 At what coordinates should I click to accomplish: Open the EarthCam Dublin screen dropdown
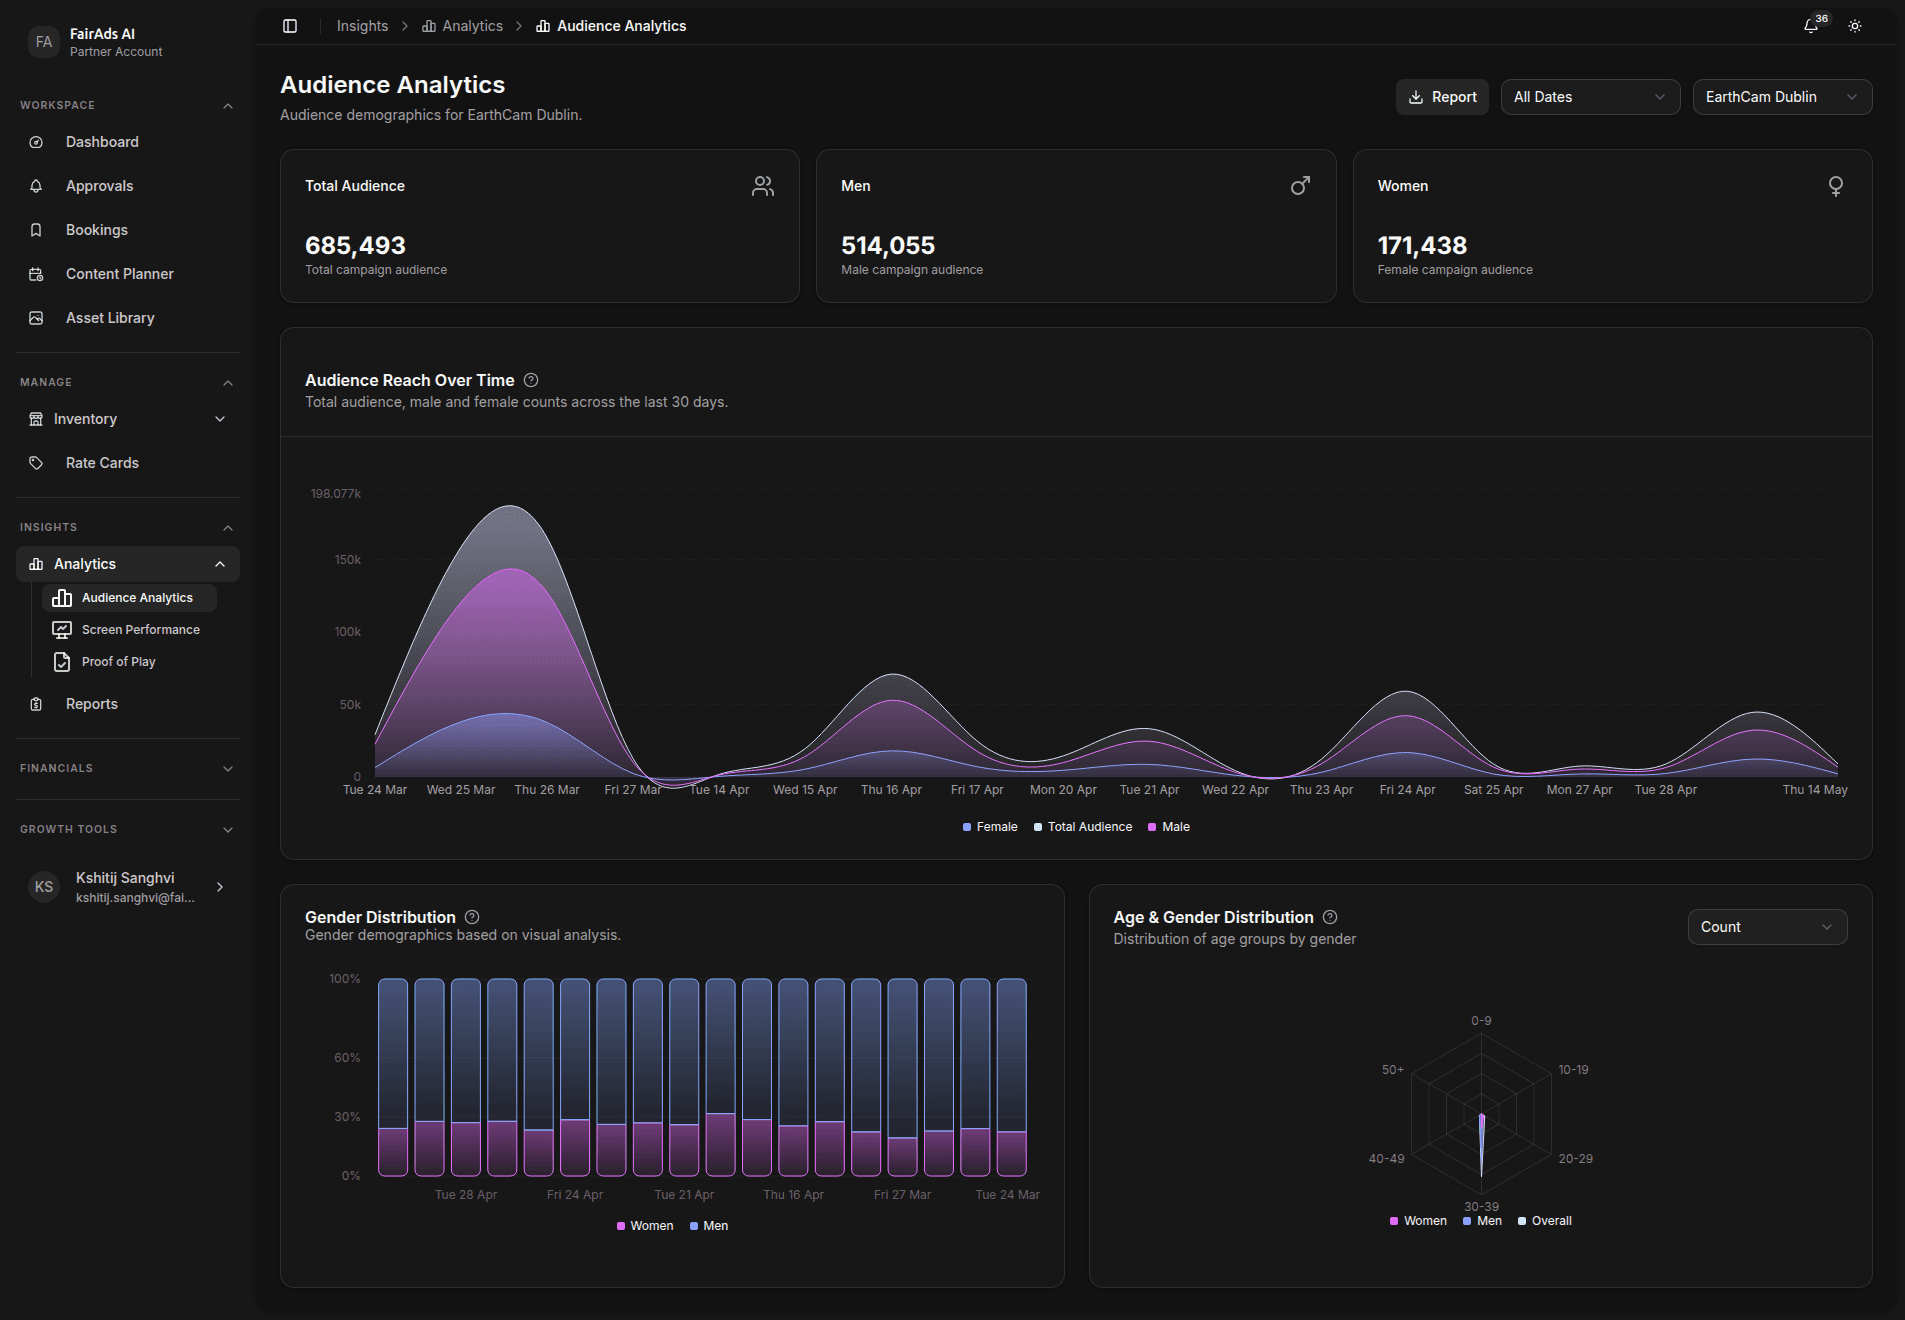pos(1782,97)
